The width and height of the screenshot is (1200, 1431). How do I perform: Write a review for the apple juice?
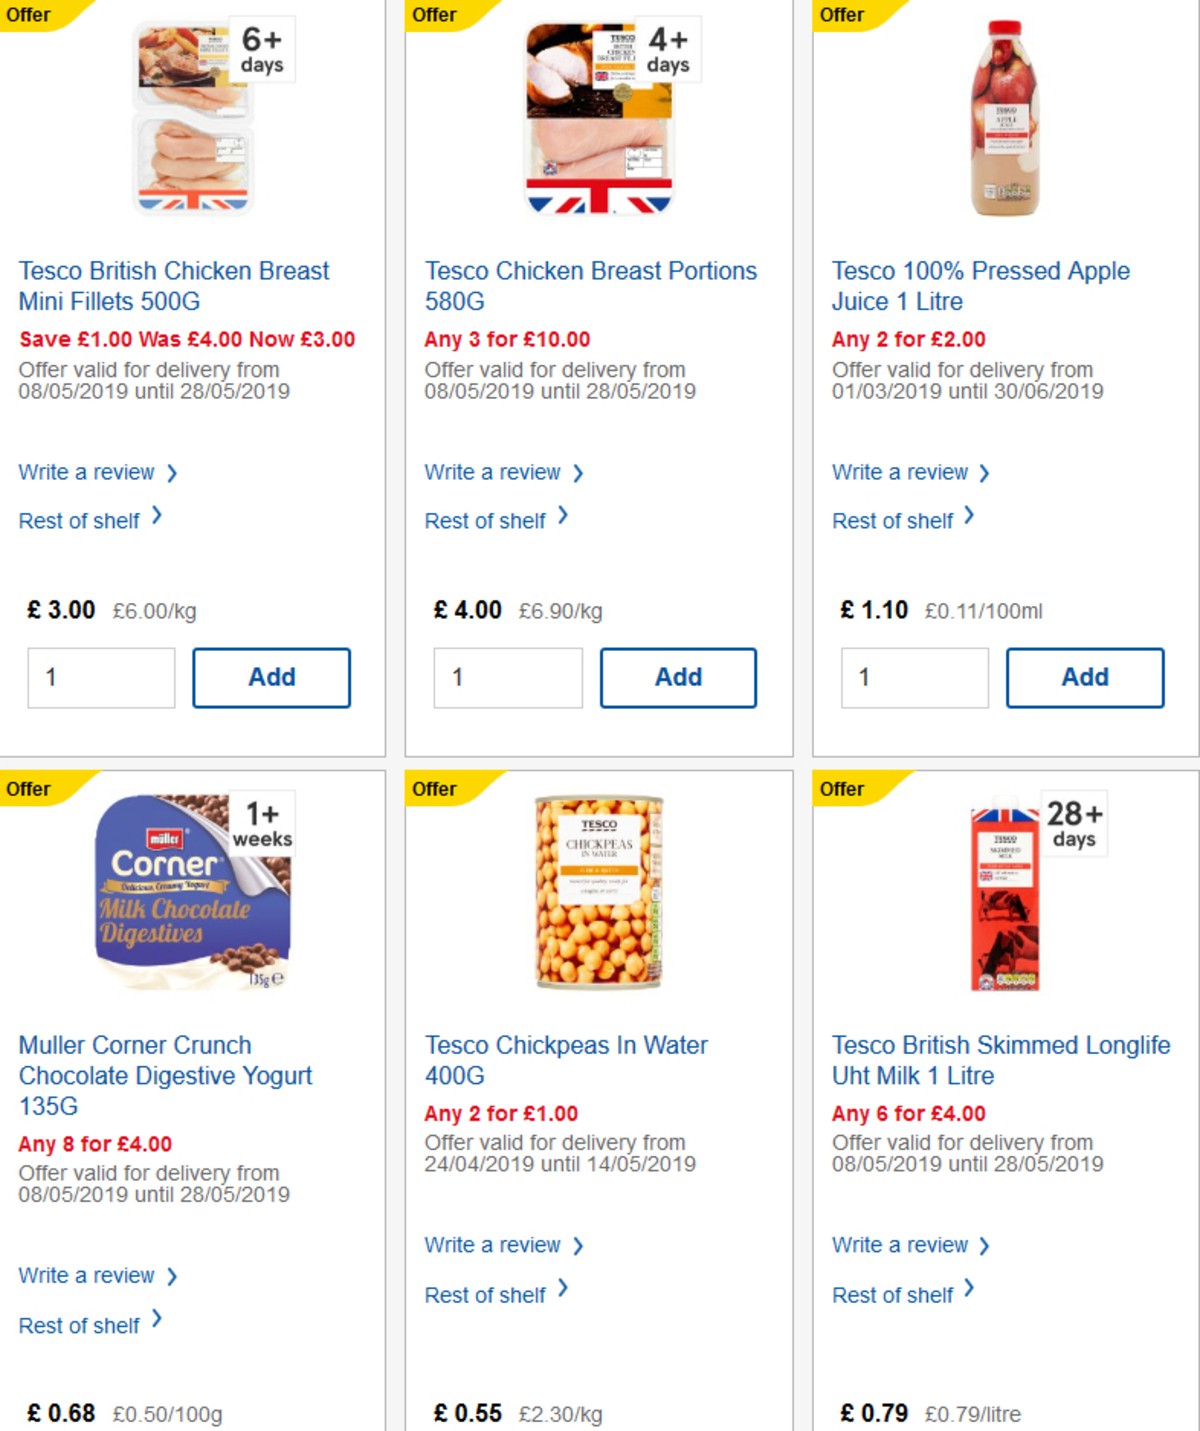click(901, 472)
